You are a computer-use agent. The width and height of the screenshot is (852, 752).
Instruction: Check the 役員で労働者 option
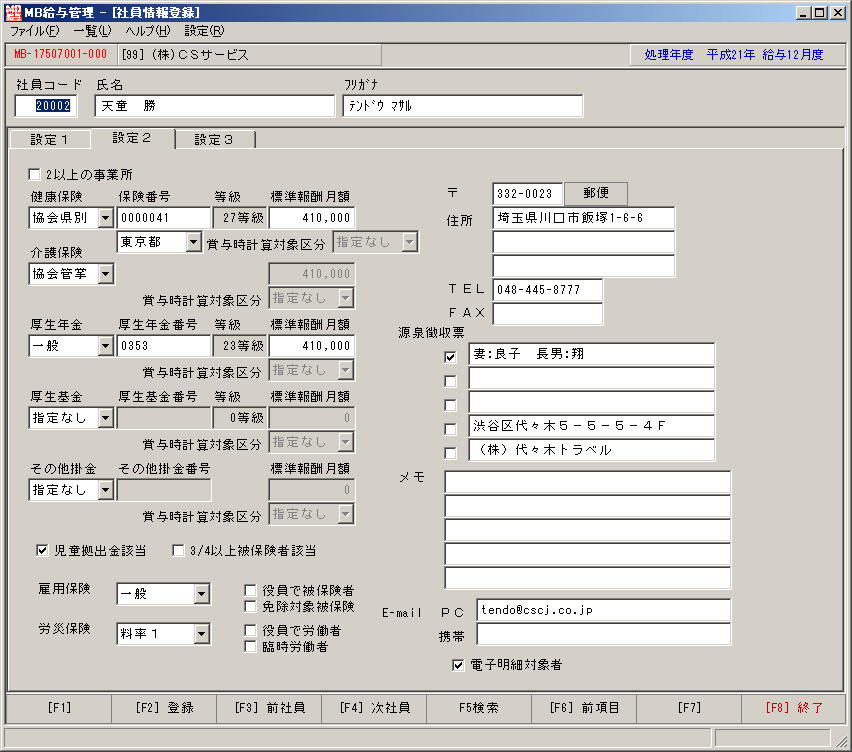250,630
